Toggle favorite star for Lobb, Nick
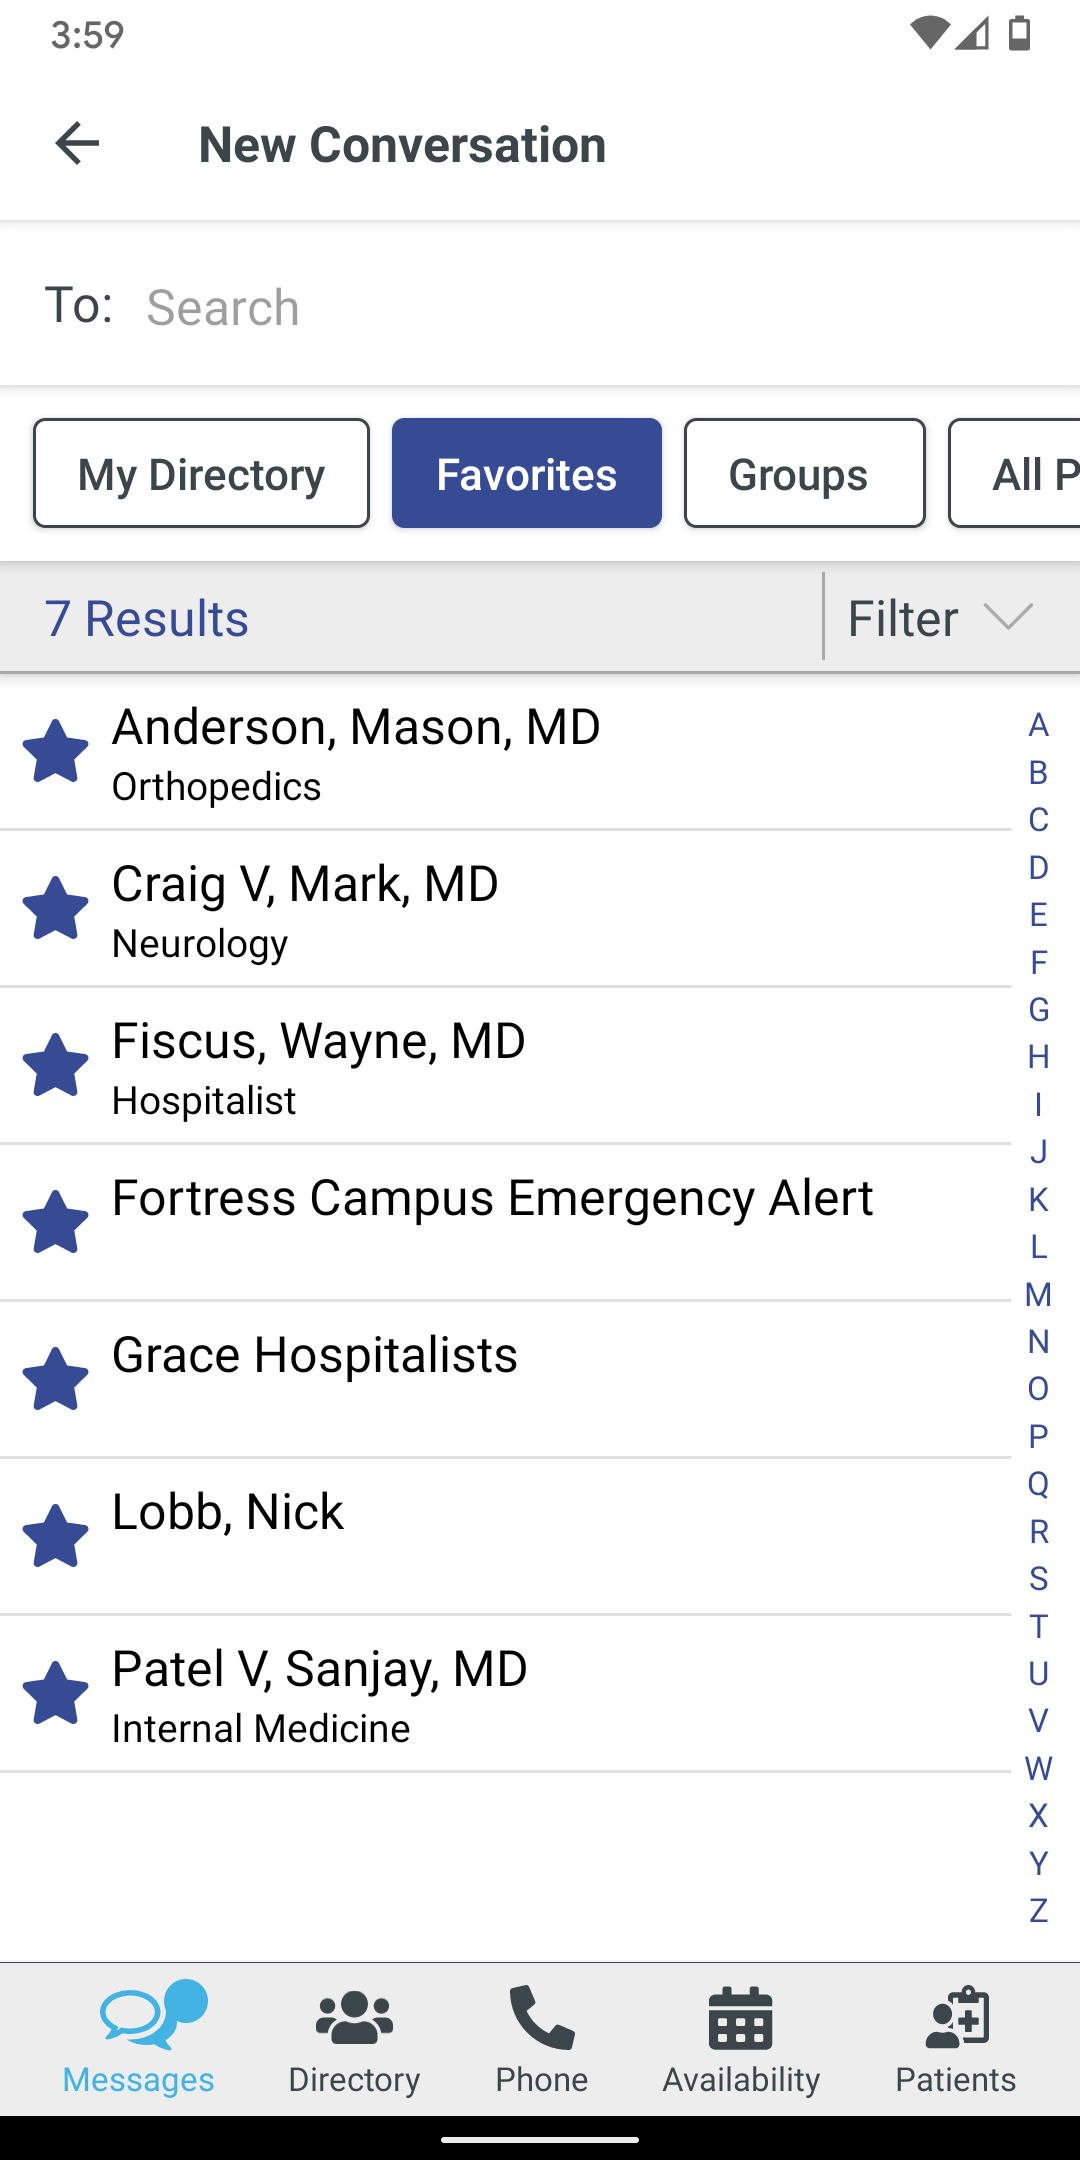 click(x=56, y=1536)
